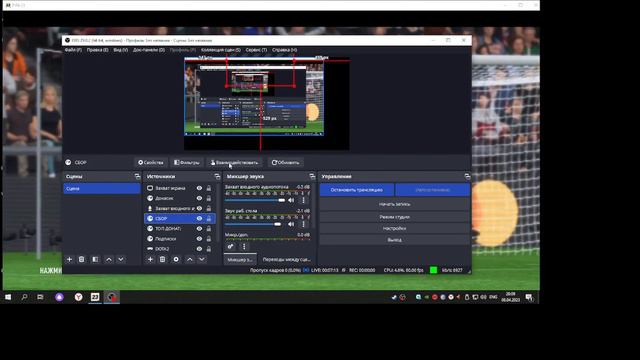The height and width of the screenshot is (360, 640).
Task: Switch to the Переходы между сценами tab
Action: 287,259
